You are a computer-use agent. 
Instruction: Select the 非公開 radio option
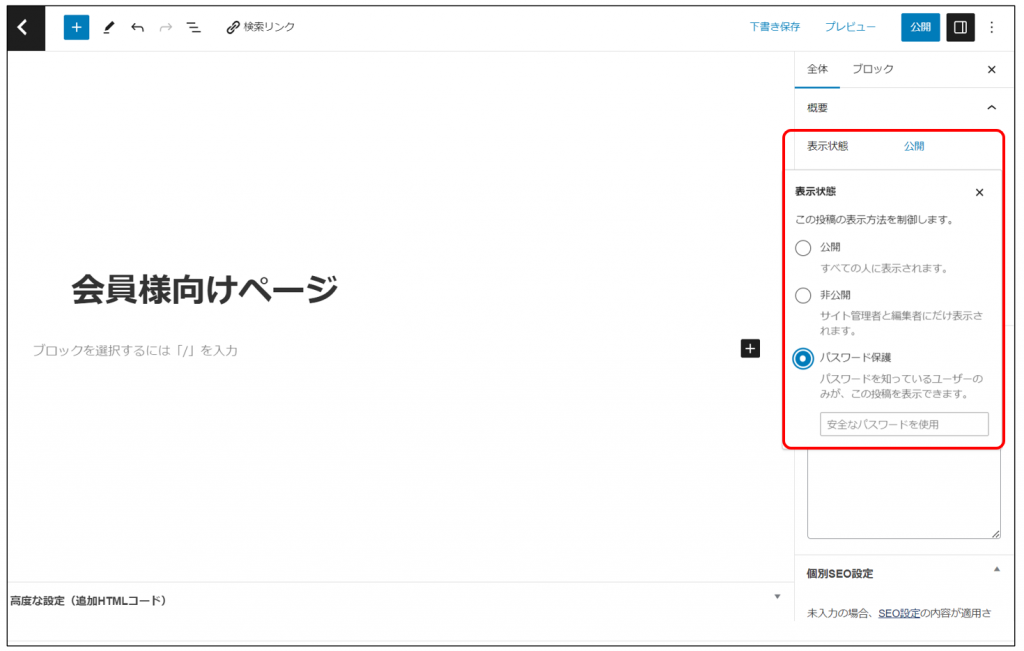point(803,295)
